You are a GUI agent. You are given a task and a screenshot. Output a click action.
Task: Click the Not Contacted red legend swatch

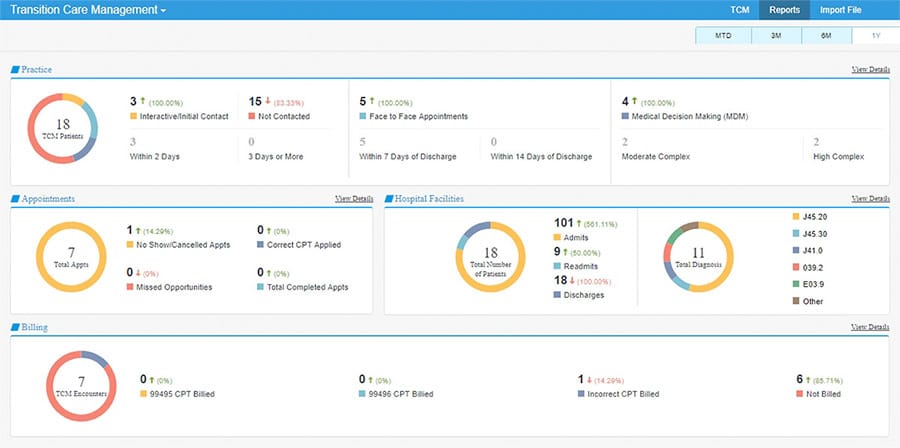pos(252,116)
